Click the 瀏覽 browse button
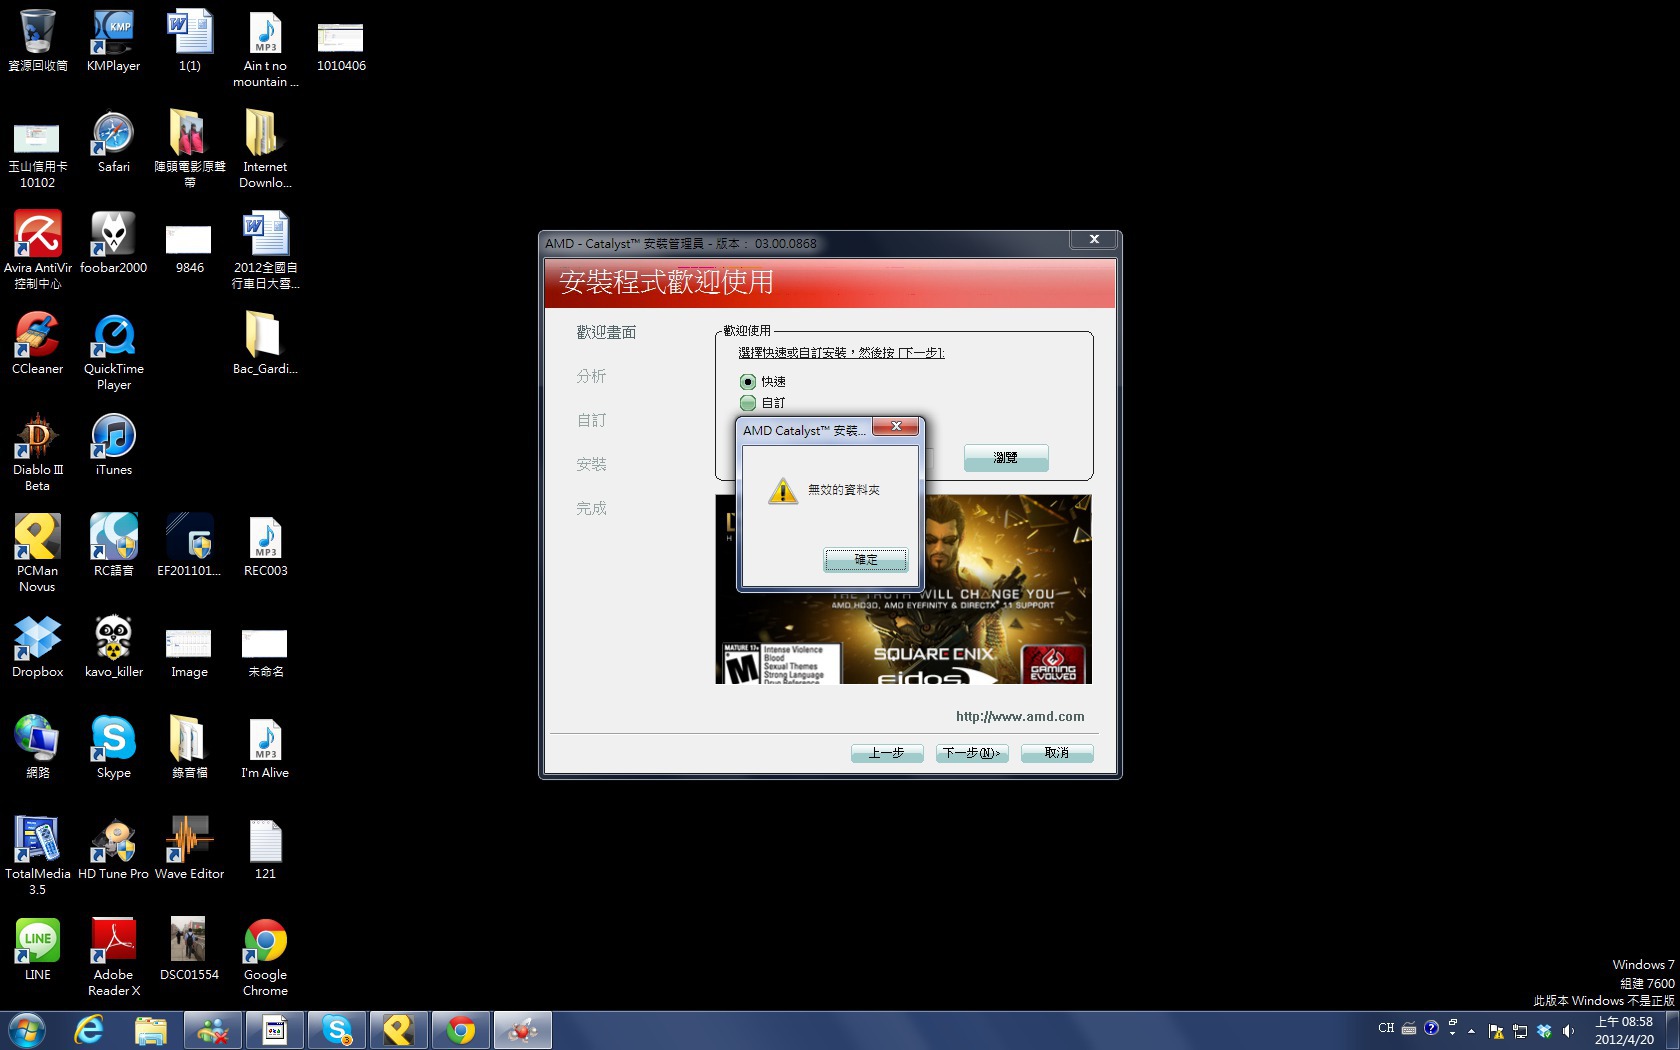The image size is (1680, 1050). [x=1006, y=458]
